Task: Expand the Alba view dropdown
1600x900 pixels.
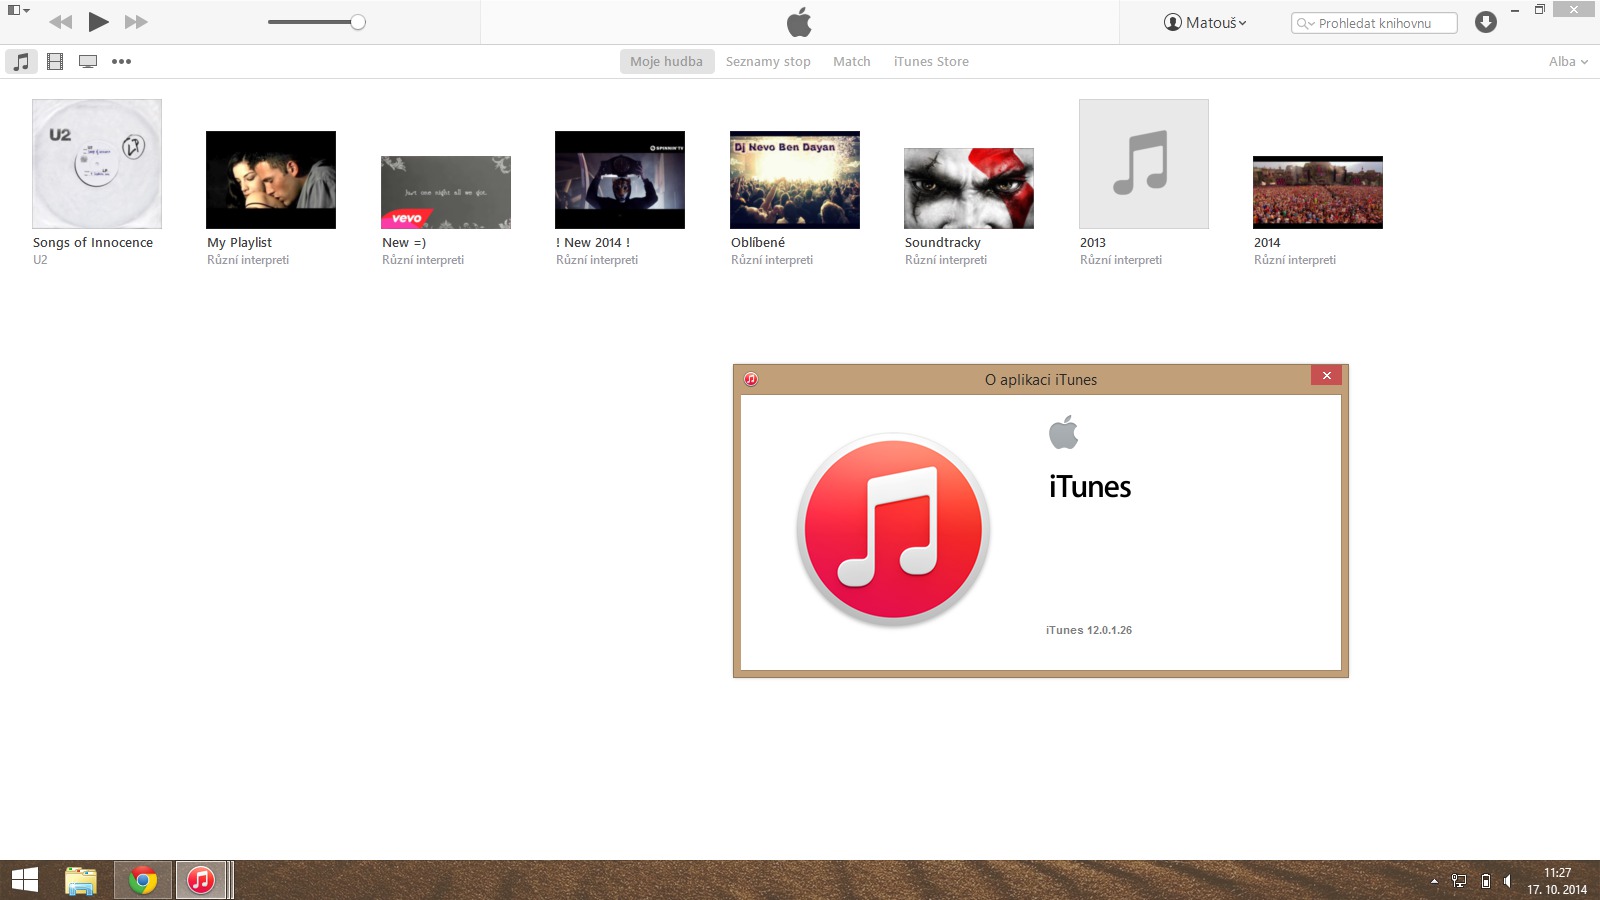Action: pyautogui.click(x=1568, y=61)
